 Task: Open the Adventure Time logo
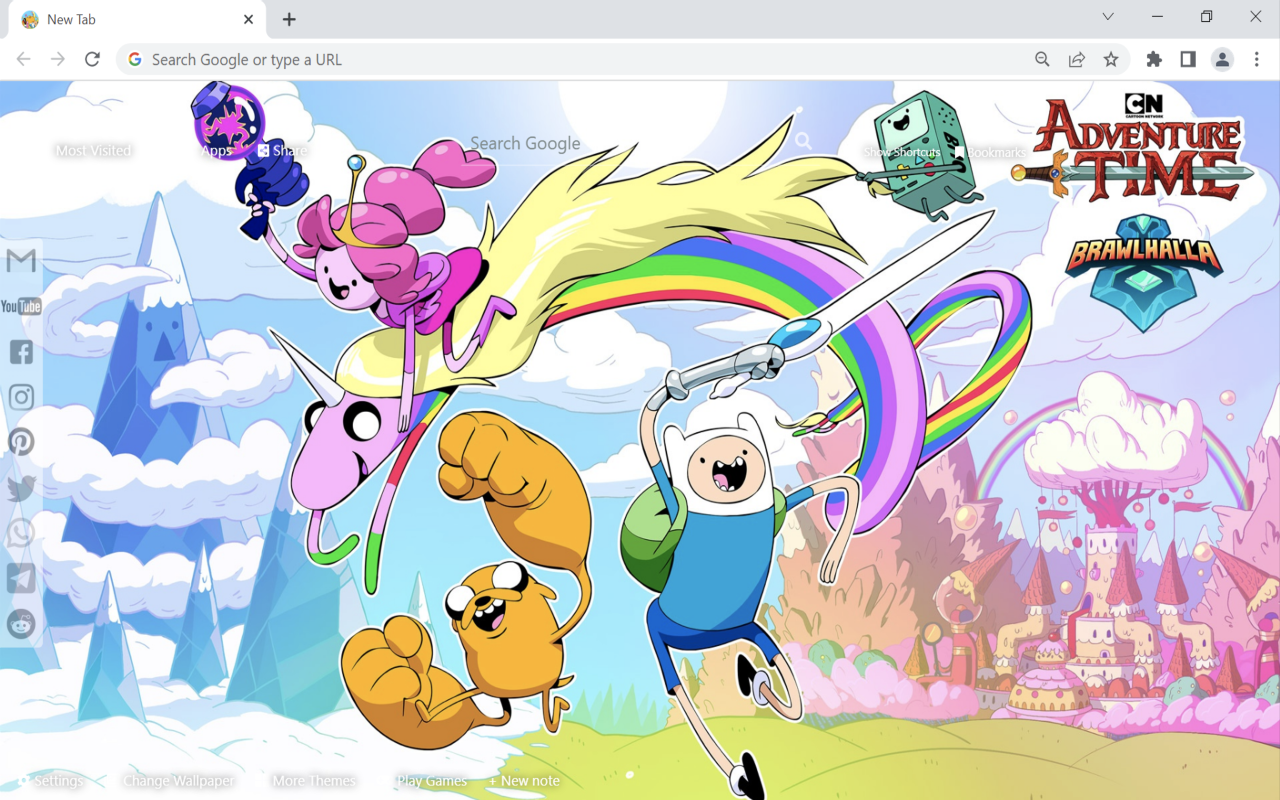1132,147
